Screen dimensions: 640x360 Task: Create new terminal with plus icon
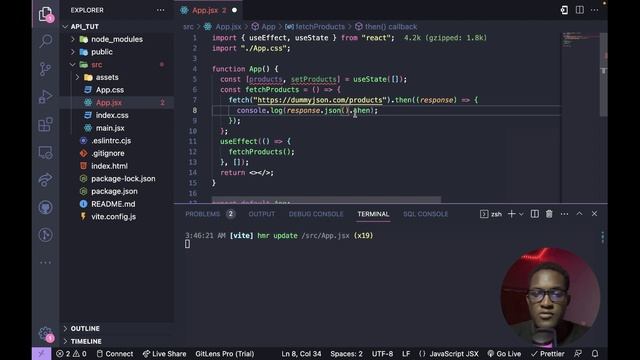(x=511, y=214)
